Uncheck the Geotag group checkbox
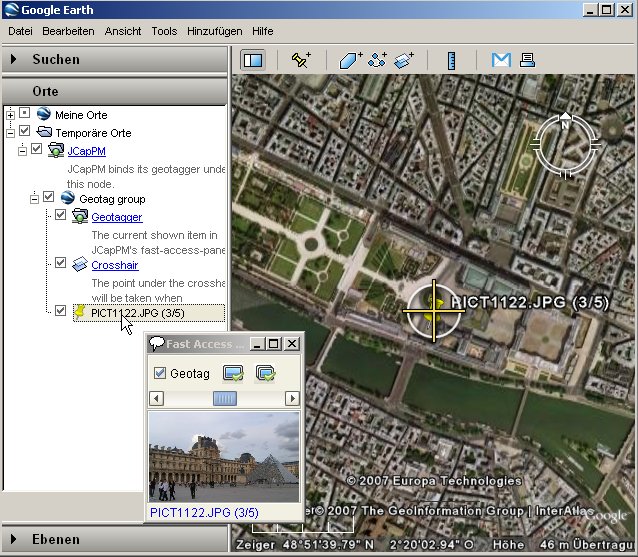638x557 pixels. [48, 197]
